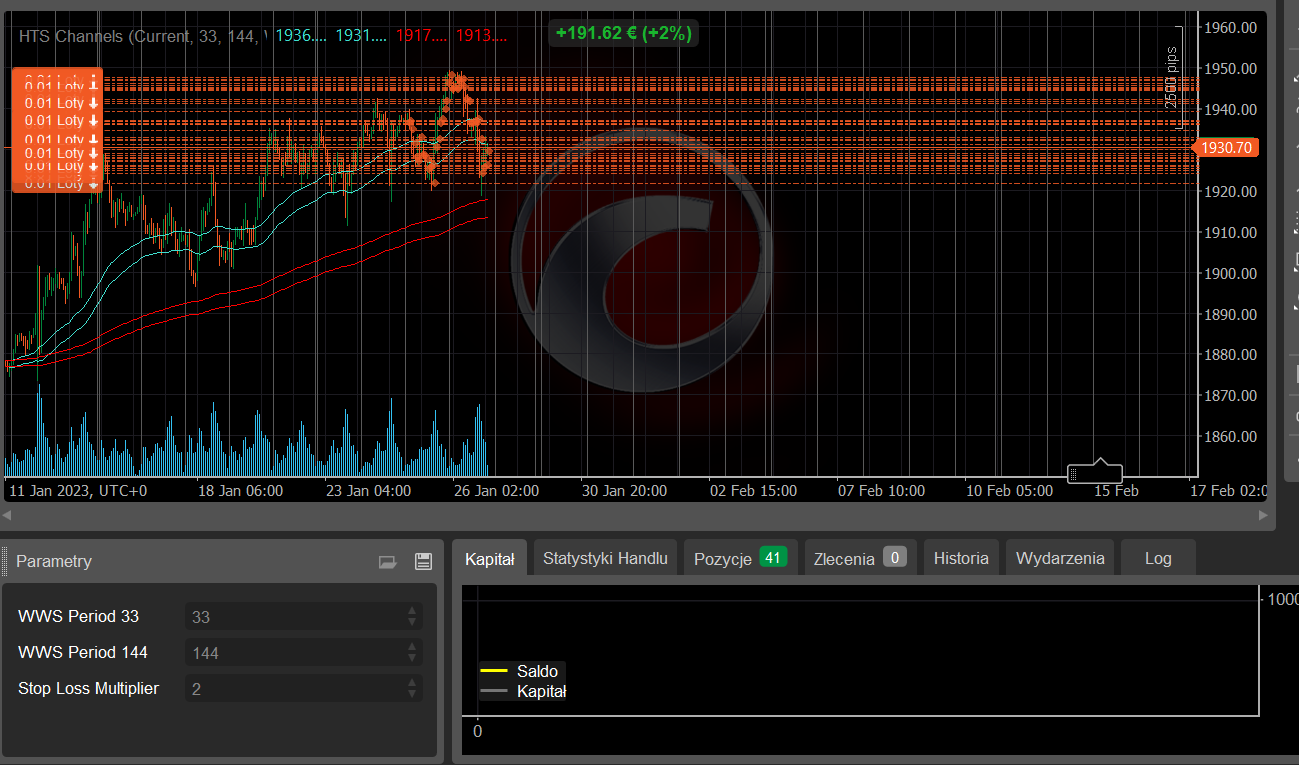Decrease the Stop Loss Multiplier value
Image resolution: width=1299 pixels, height=765 pixels.
tap(412, 694)
